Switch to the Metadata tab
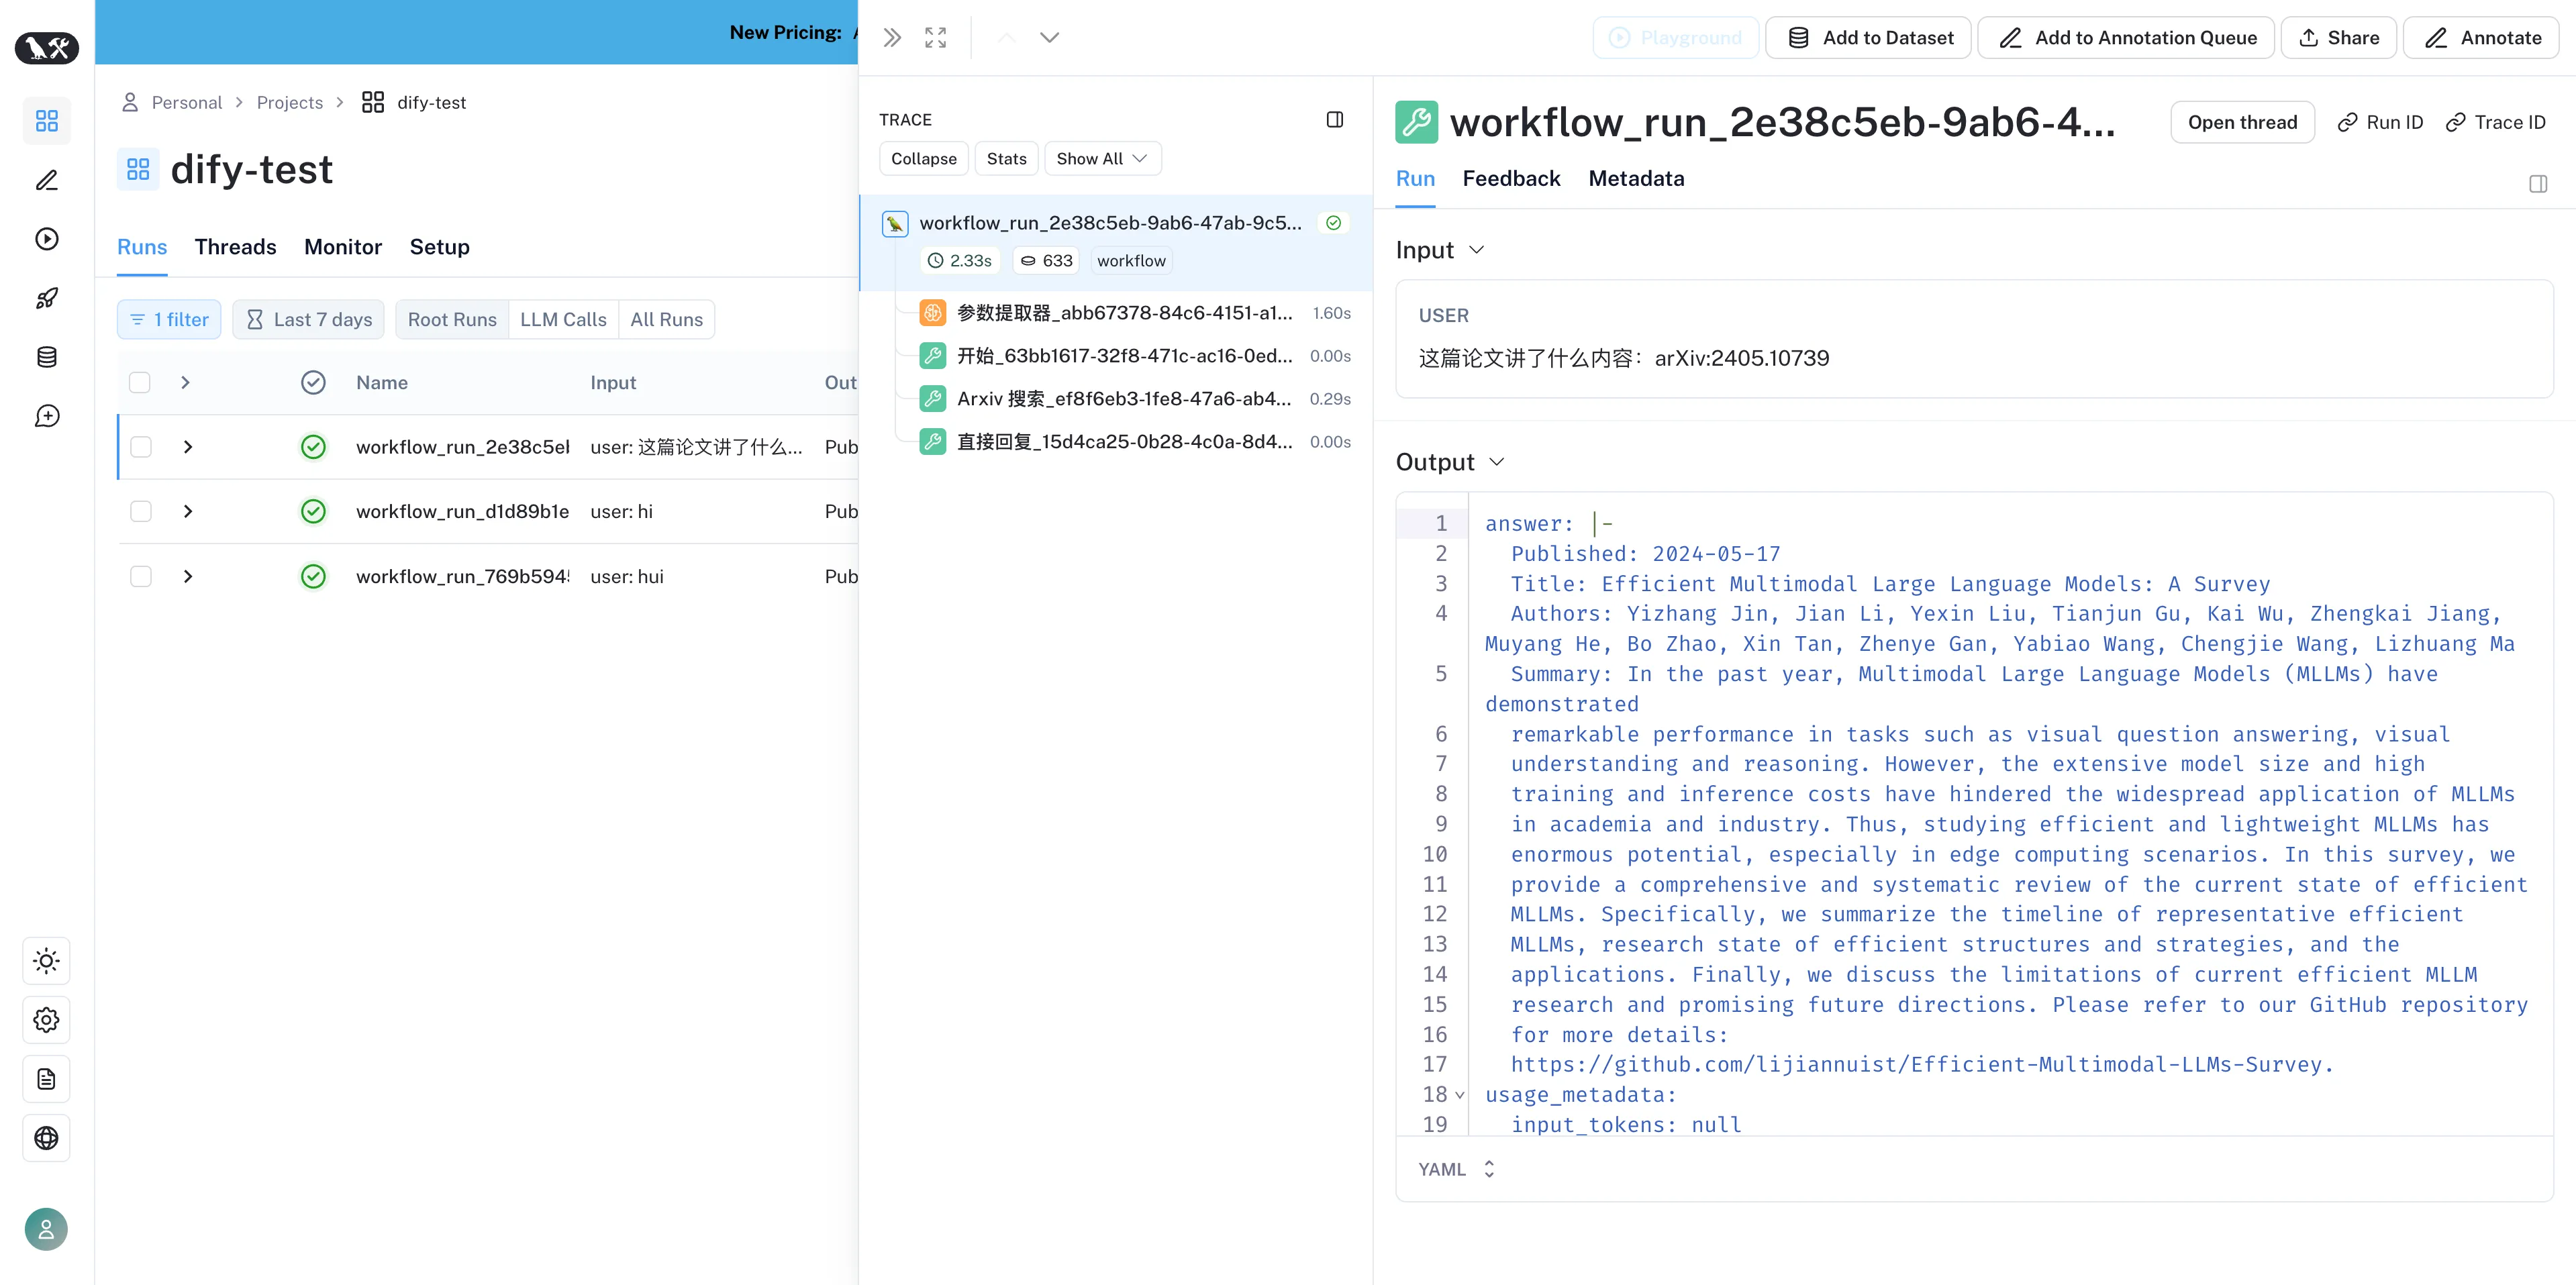 (1636, 179)
